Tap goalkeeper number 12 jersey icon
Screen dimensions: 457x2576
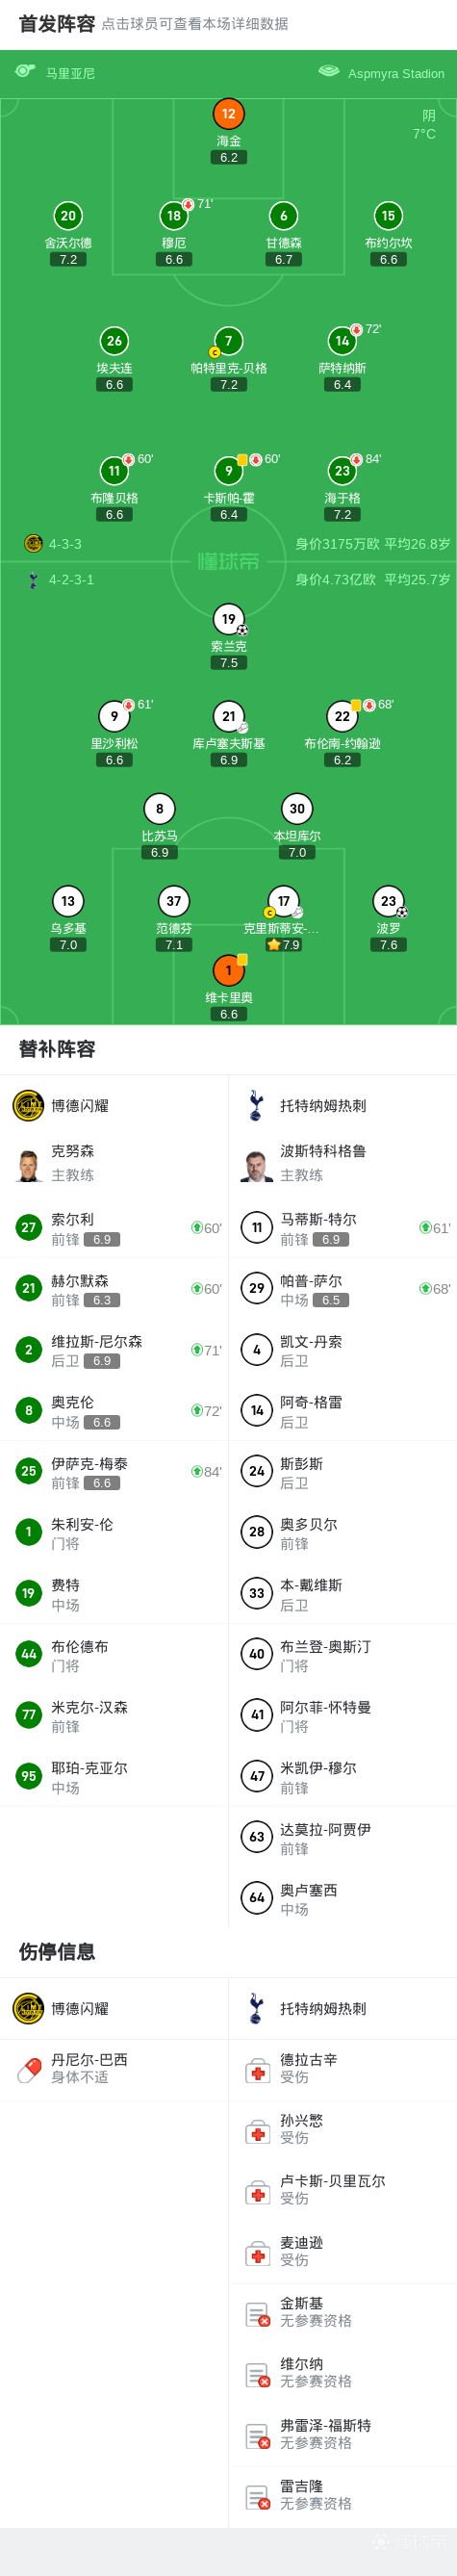click(x=229, y=114)
